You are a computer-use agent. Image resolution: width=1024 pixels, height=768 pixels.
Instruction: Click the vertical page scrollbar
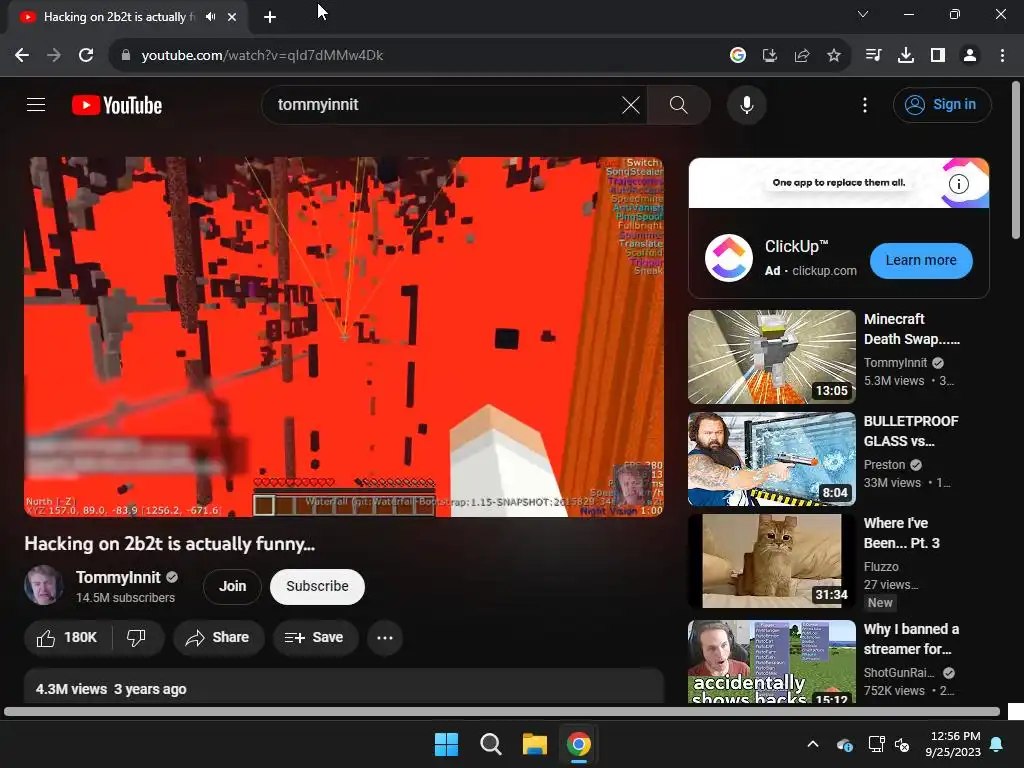1016,160
